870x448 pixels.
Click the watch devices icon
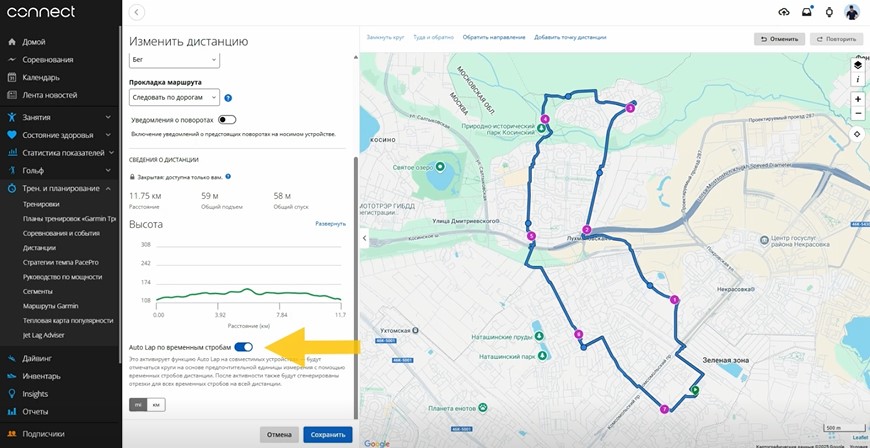tap(829, 12)
